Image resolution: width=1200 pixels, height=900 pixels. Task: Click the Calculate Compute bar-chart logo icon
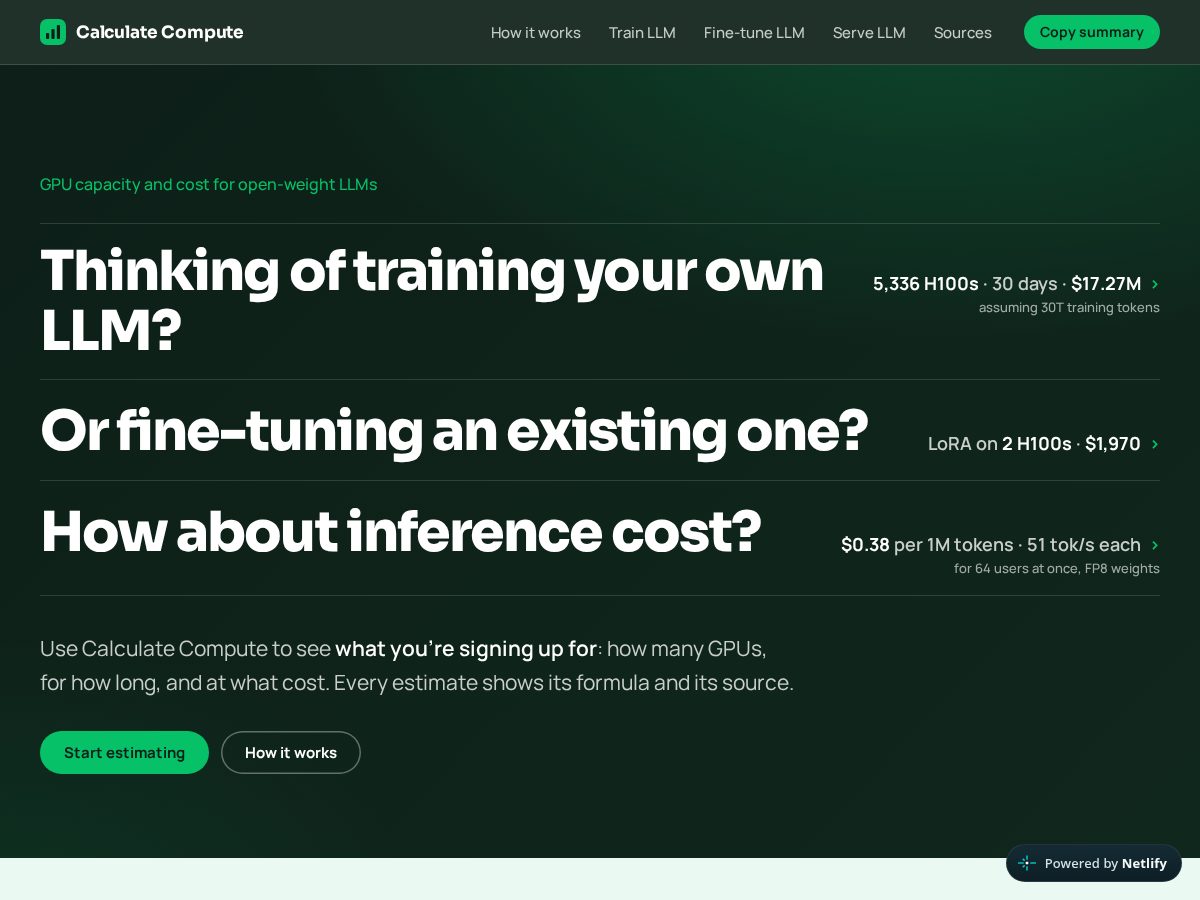click(53, 32)
